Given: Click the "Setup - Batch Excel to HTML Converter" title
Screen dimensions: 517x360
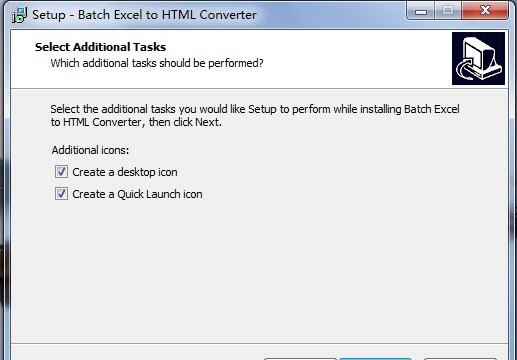Looking at the screenshot, I should pos(144,15).
